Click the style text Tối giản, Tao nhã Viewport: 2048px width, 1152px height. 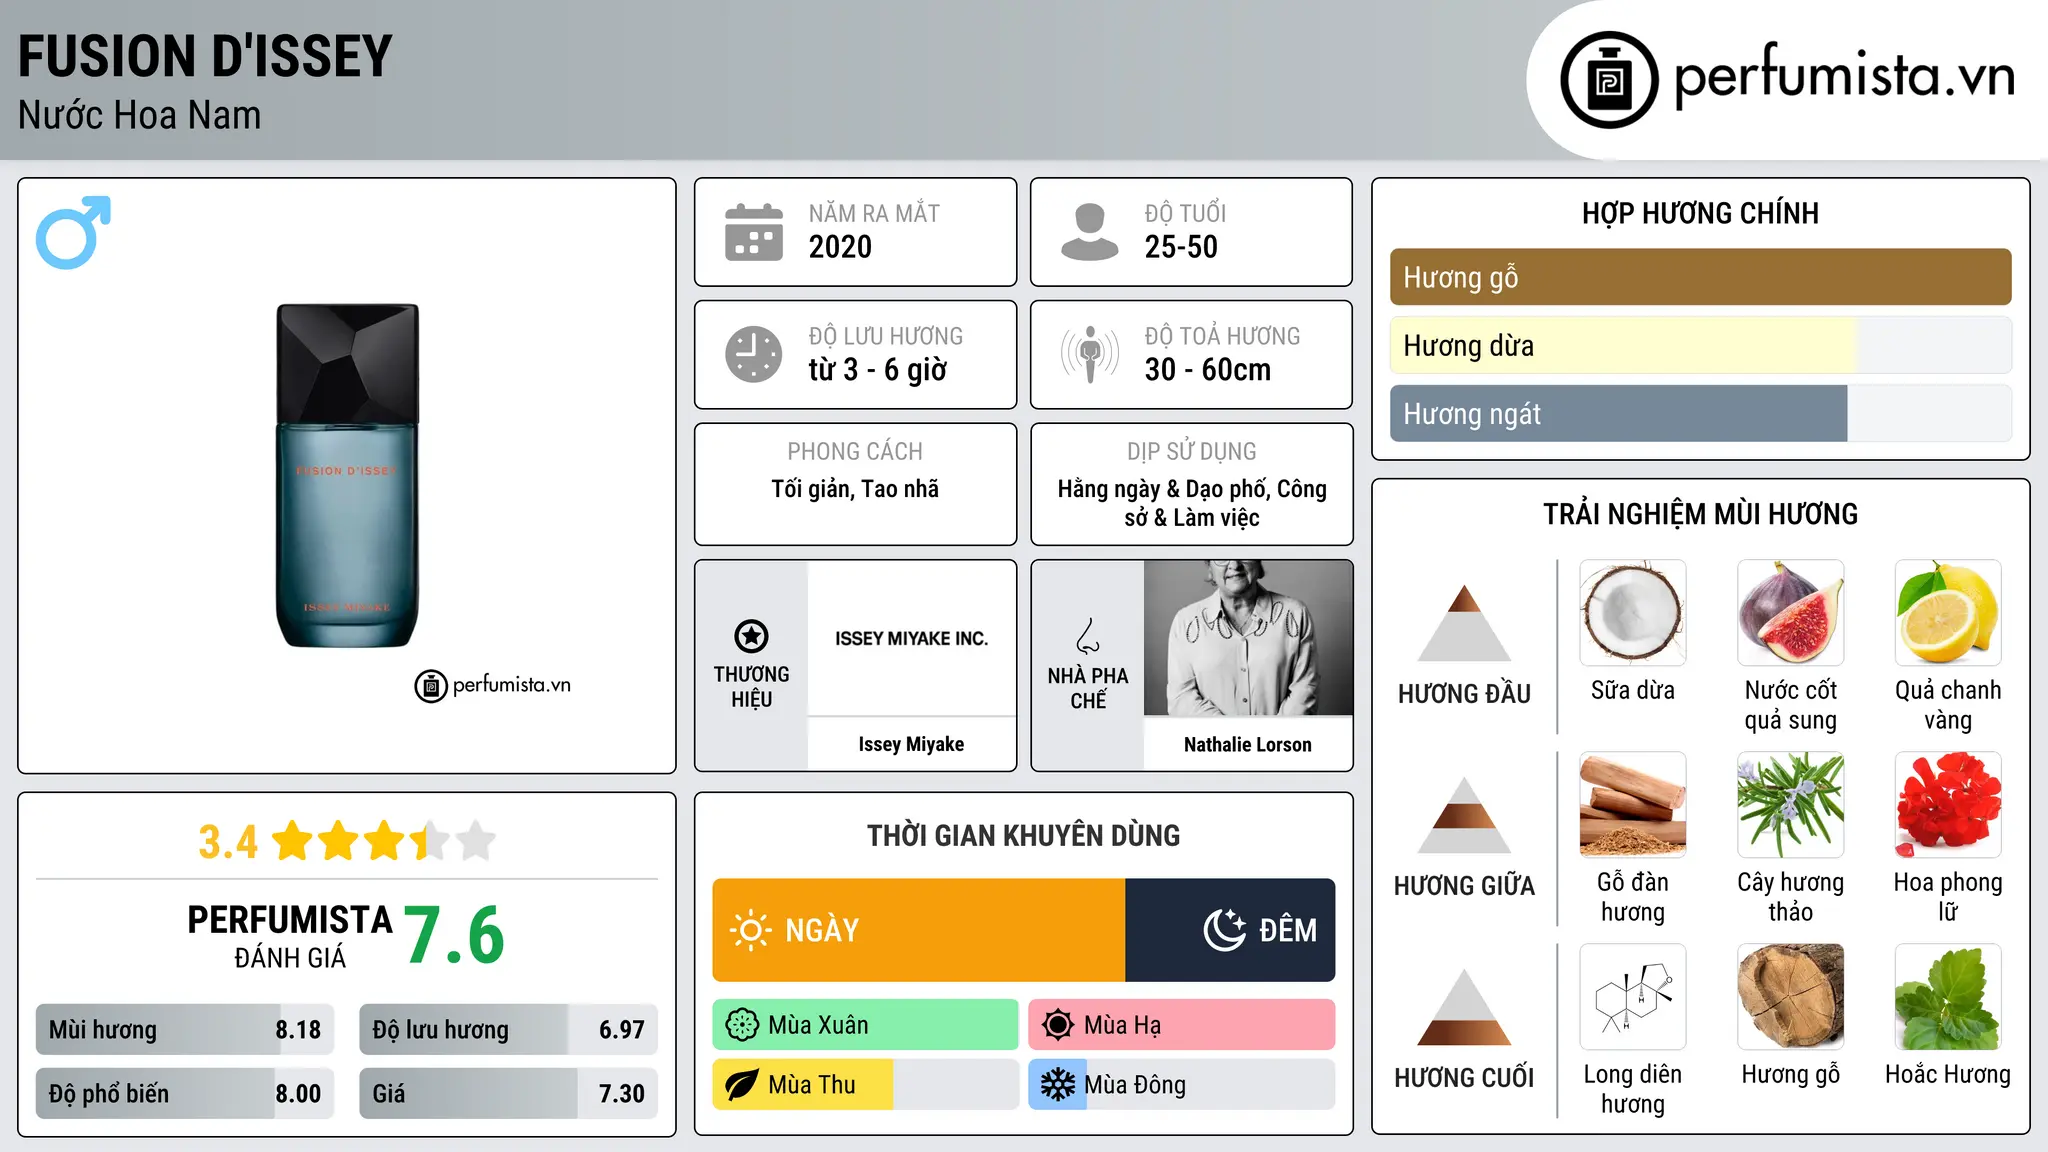(855, 489)
